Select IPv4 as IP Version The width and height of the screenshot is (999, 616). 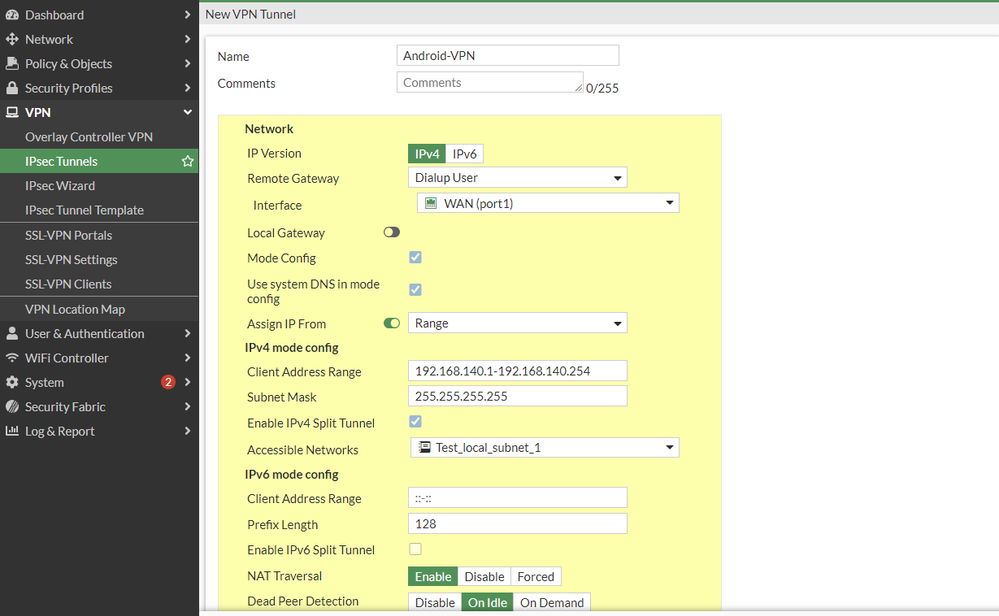(x=427, y=154)
